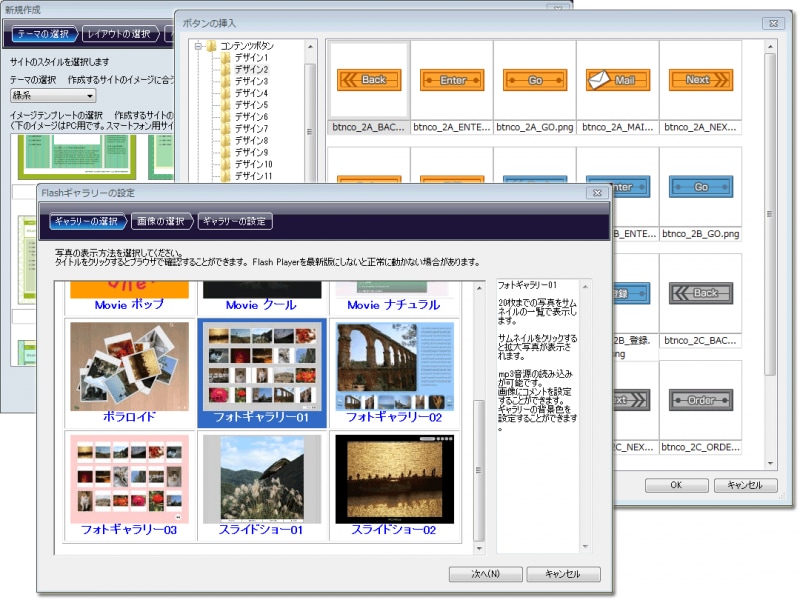Click the 次へ(N) button
Image resolution: width=800 pixels, height=600 pixels.
click(485, 574)
